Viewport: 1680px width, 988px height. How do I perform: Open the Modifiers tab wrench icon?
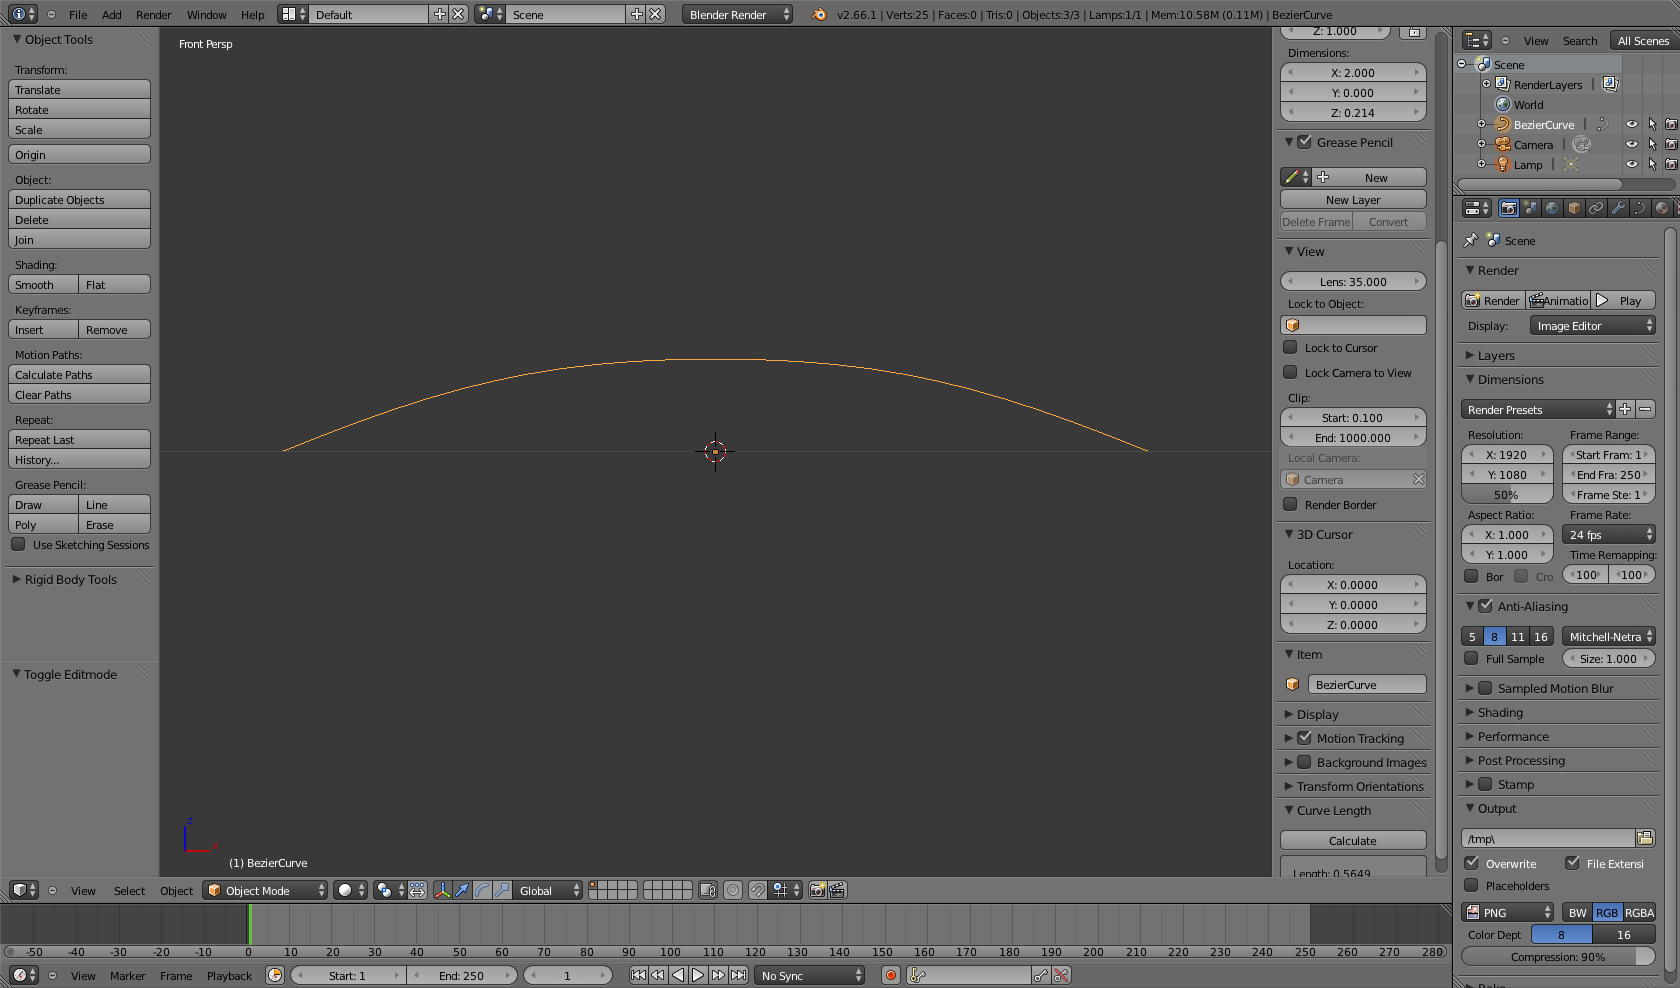pos(1618,208)
